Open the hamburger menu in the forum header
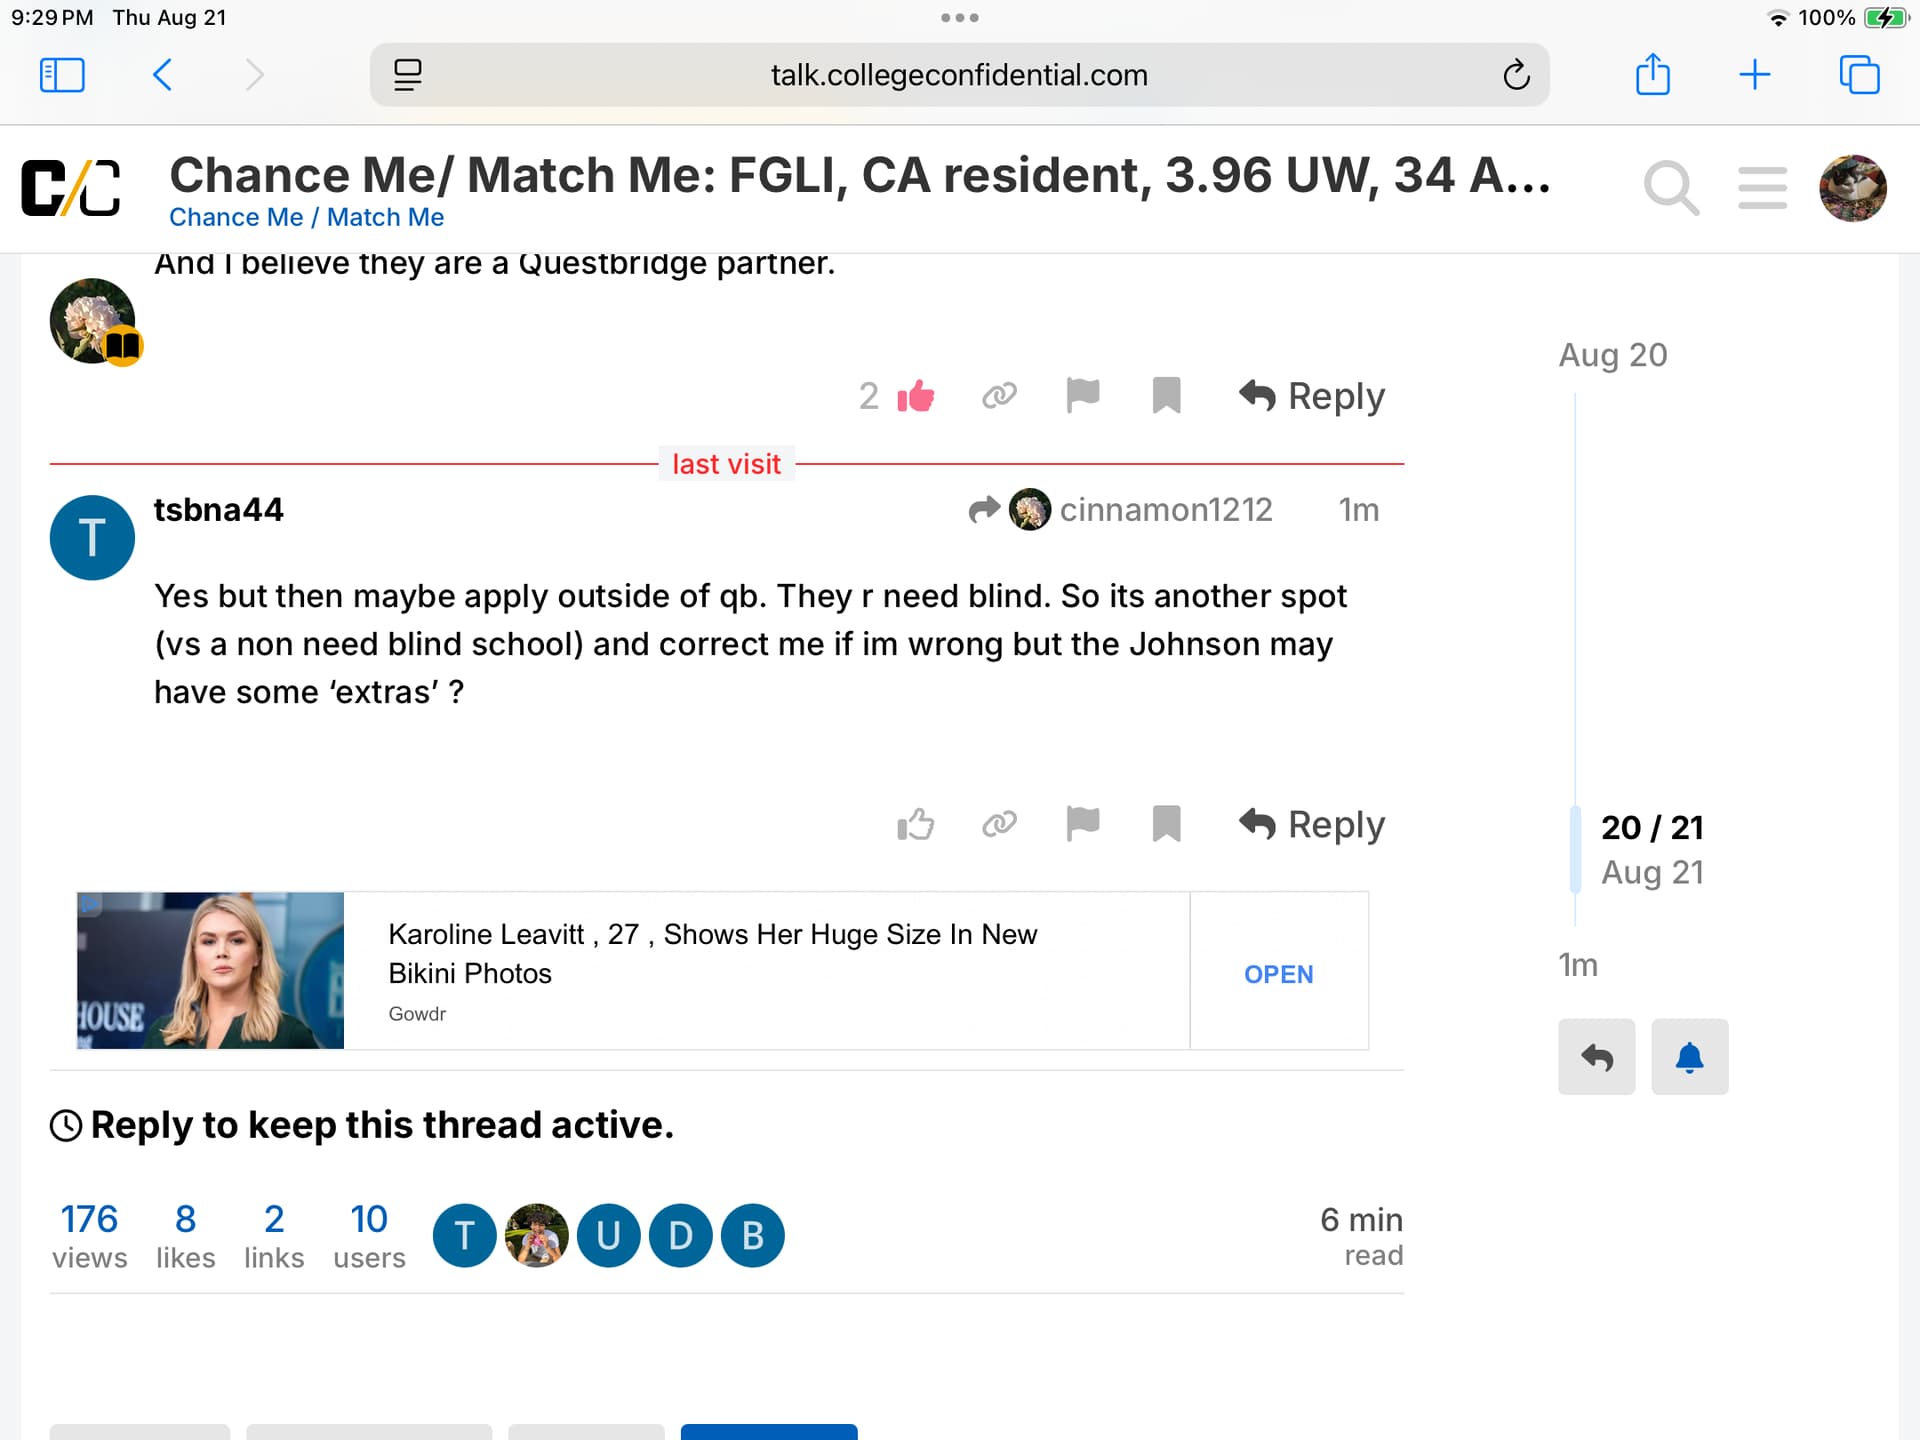1920x1440 pixels. (x=1762, y=188)
